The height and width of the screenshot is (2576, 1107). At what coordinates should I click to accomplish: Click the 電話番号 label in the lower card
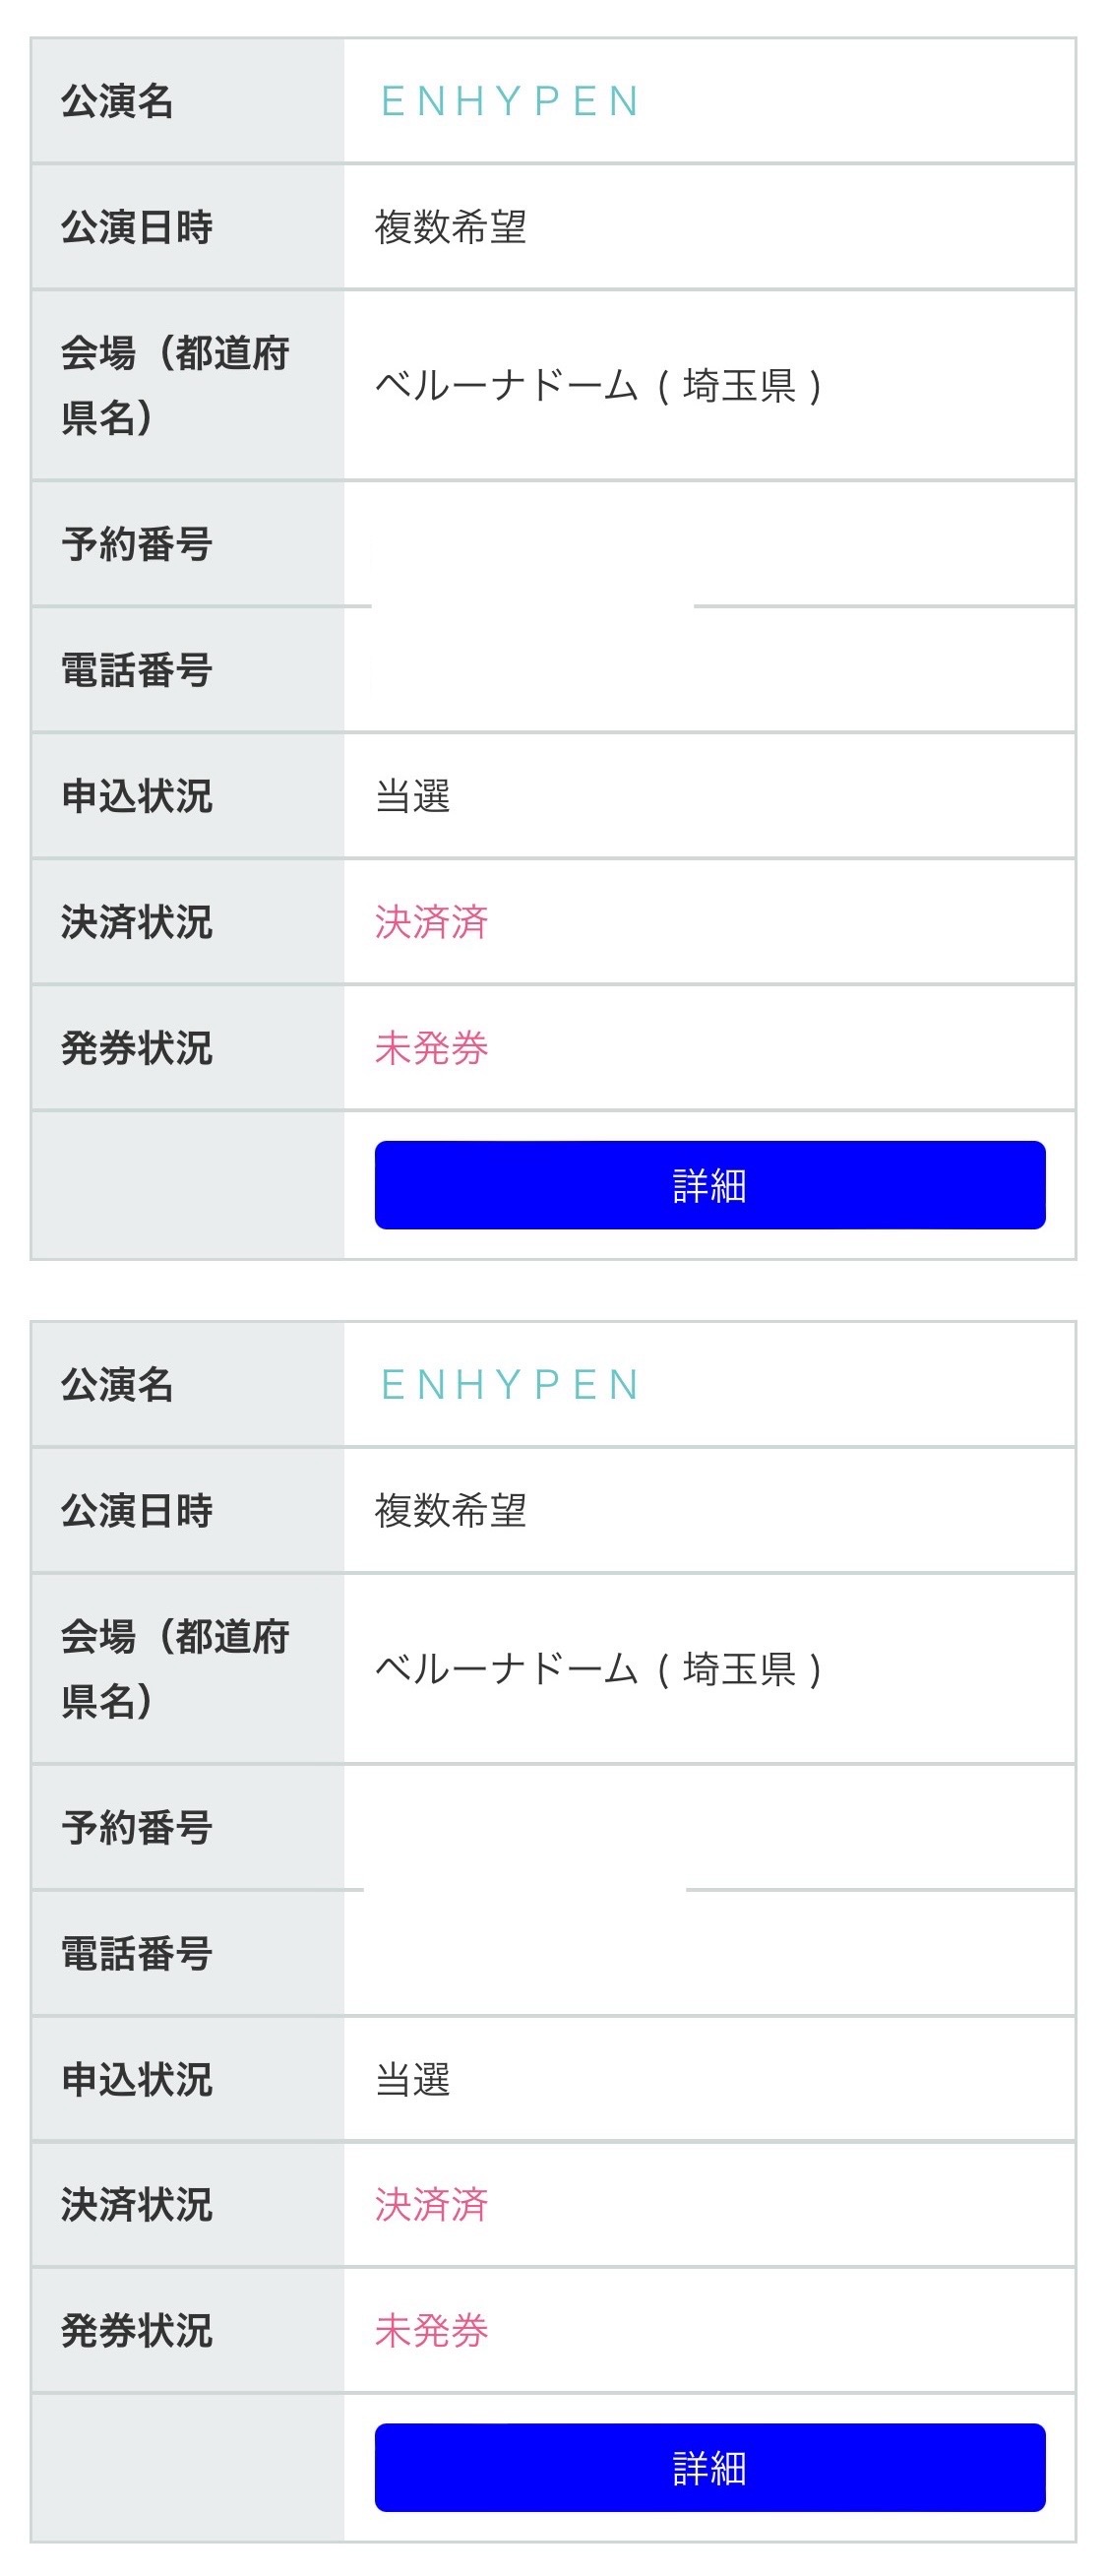[137, 1954]
